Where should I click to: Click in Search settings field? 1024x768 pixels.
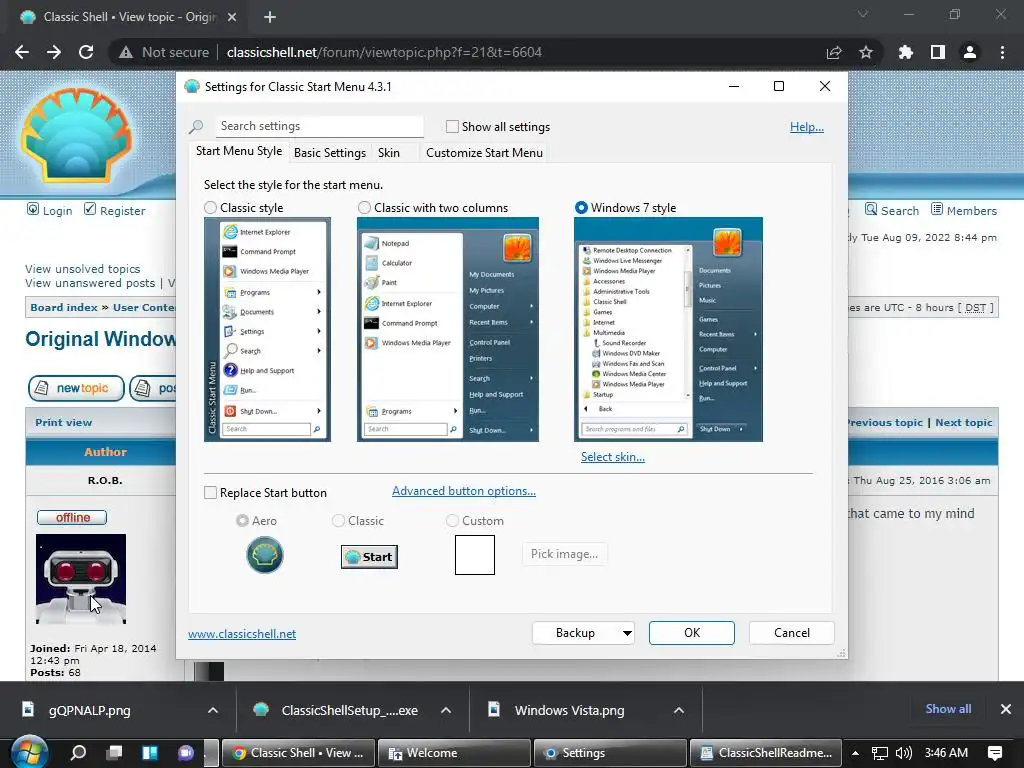(320, 126)
